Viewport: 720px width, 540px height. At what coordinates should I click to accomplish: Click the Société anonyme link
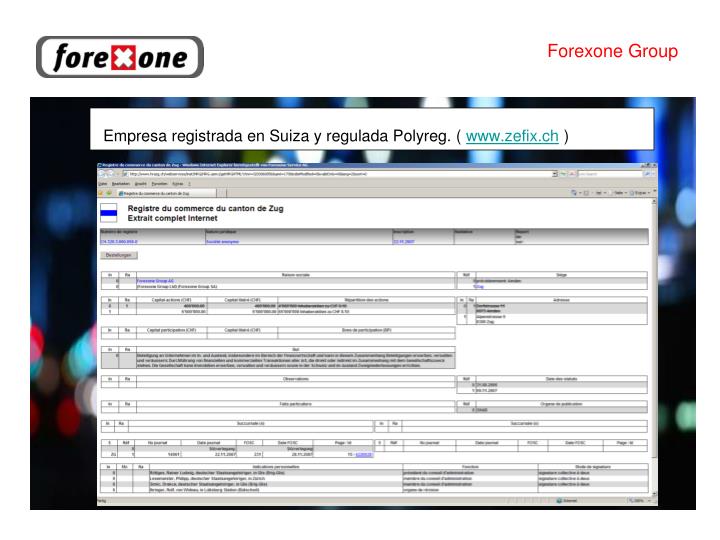[x=222, y=242]
